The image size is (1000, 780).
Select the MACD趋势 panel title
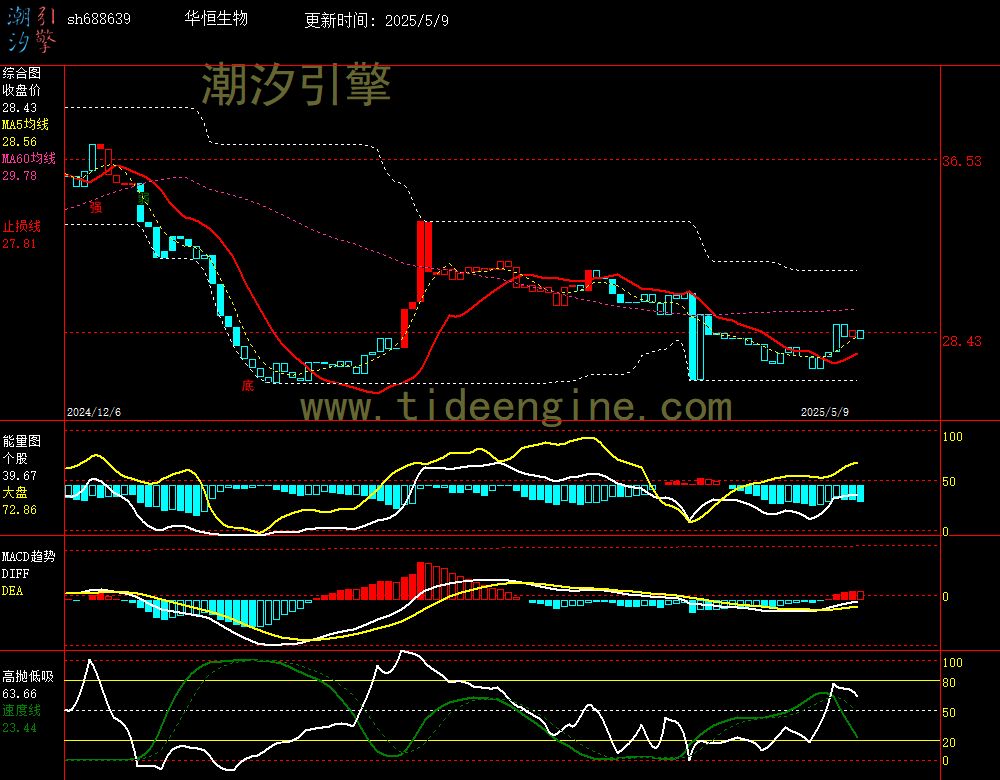(x=28, y=557)
